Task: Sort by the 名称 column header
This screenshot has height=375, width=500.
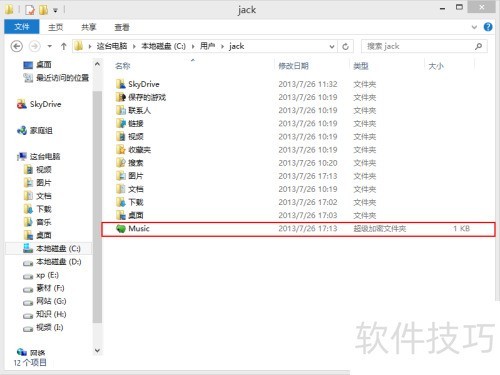Action: pos(123,66)
